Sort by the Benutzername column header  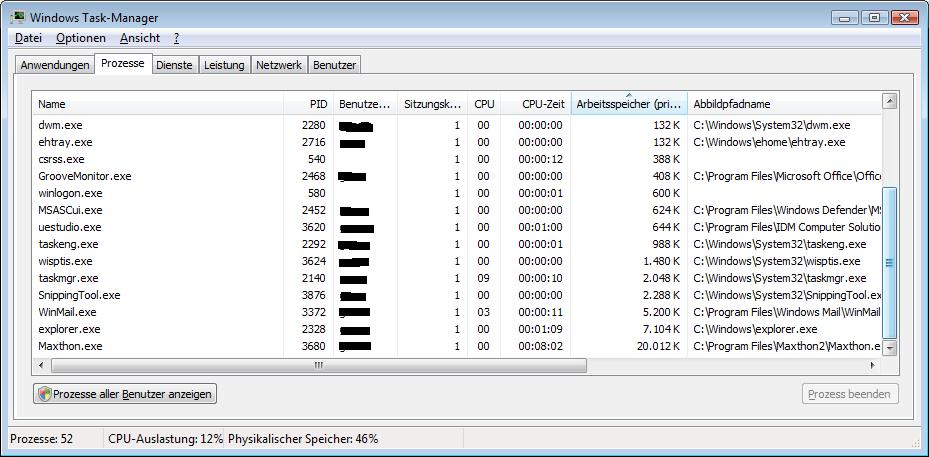pos(366,104)
